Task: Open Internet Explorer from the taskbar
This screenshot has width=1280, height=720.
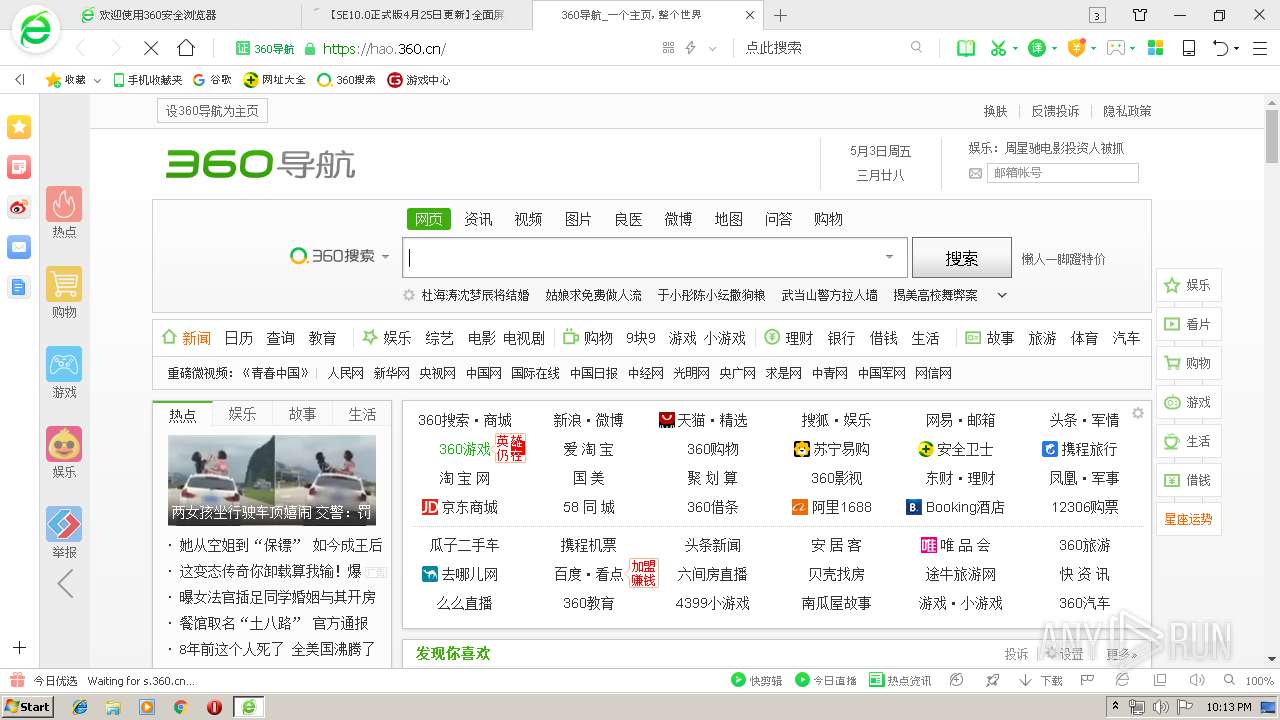Action: coord(80,707)
